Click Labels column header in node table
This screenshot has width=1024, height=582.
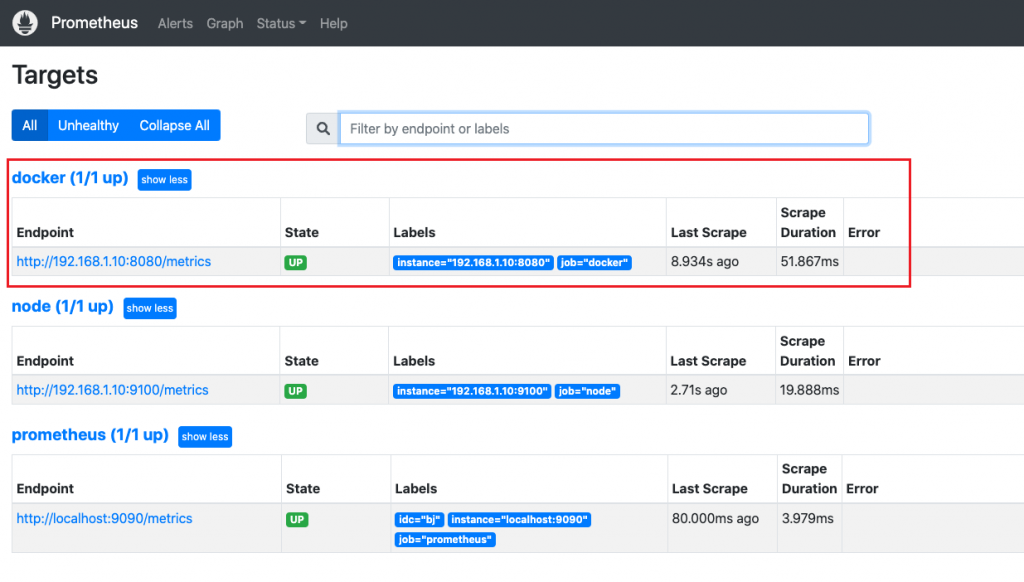point(414,361)
